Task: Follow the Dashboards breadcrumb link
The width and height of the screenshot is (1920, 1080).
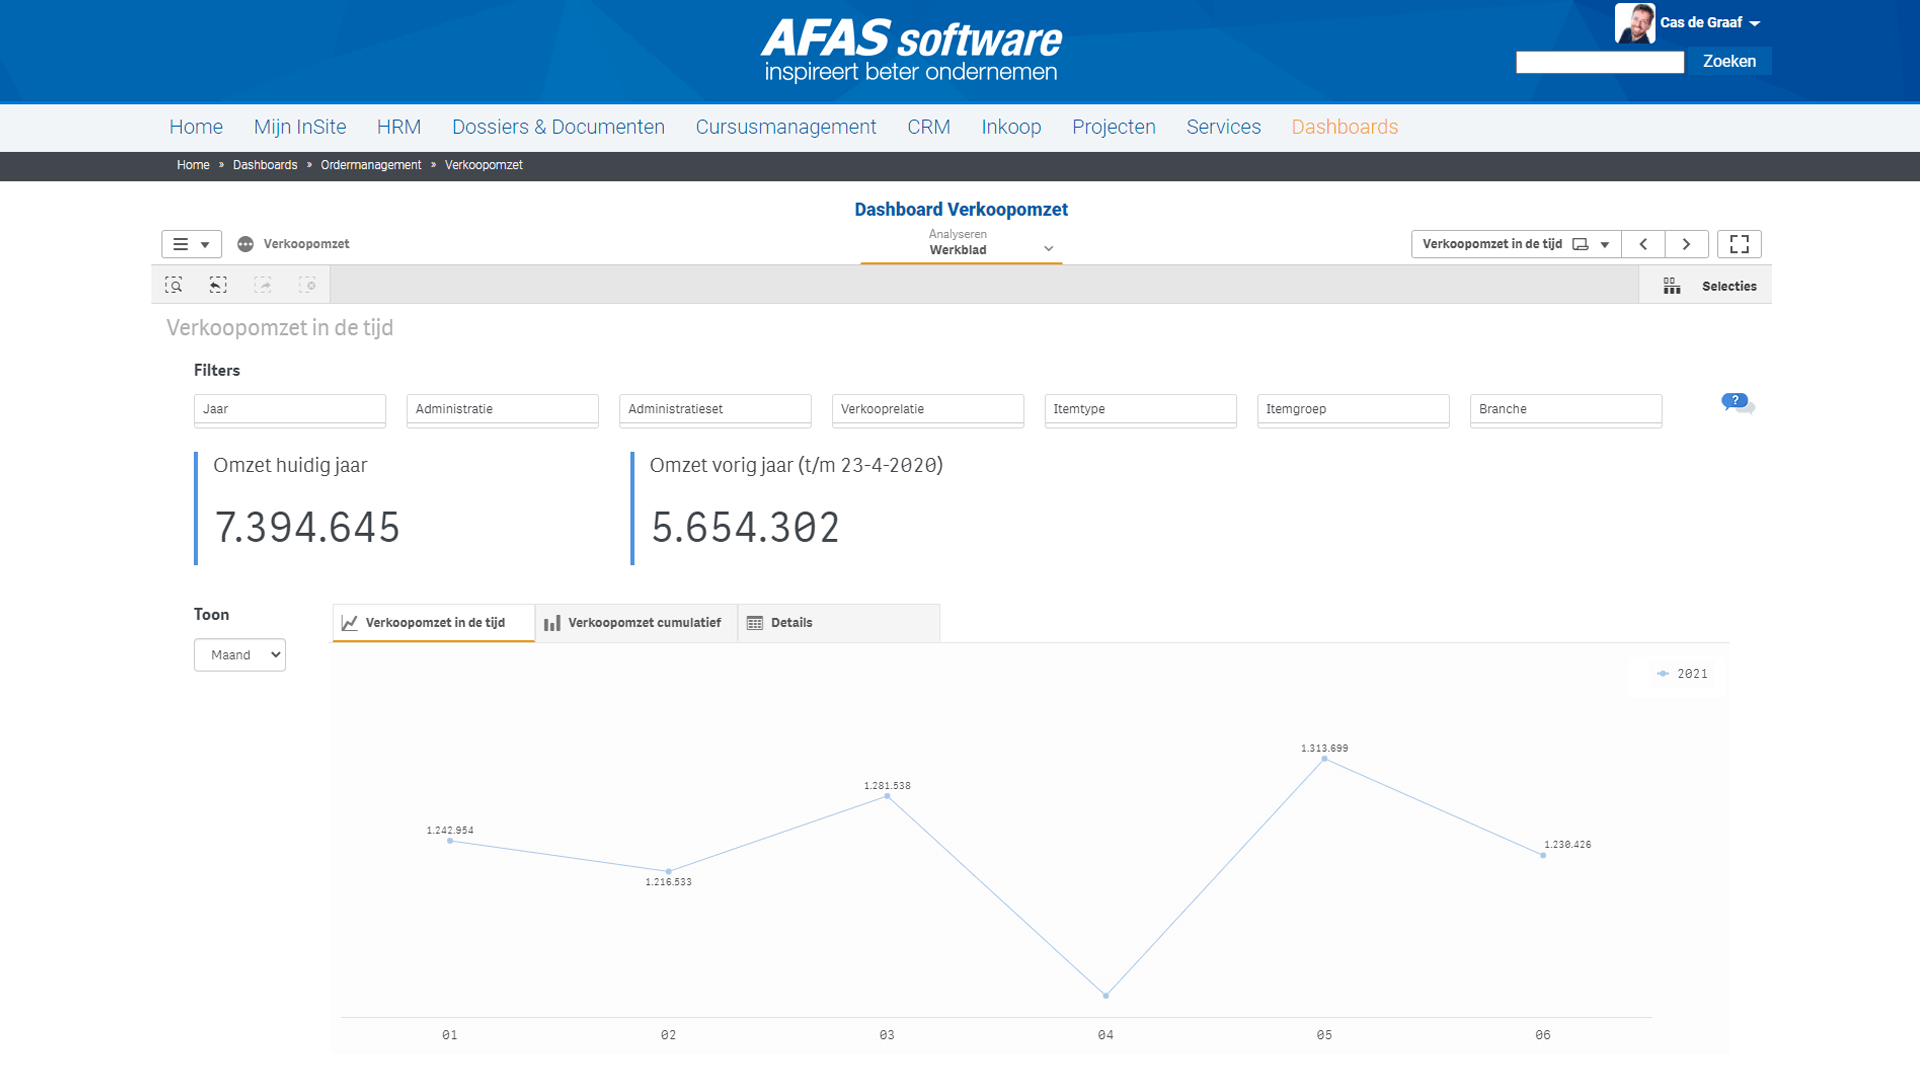Action: [x=265, y=165]
